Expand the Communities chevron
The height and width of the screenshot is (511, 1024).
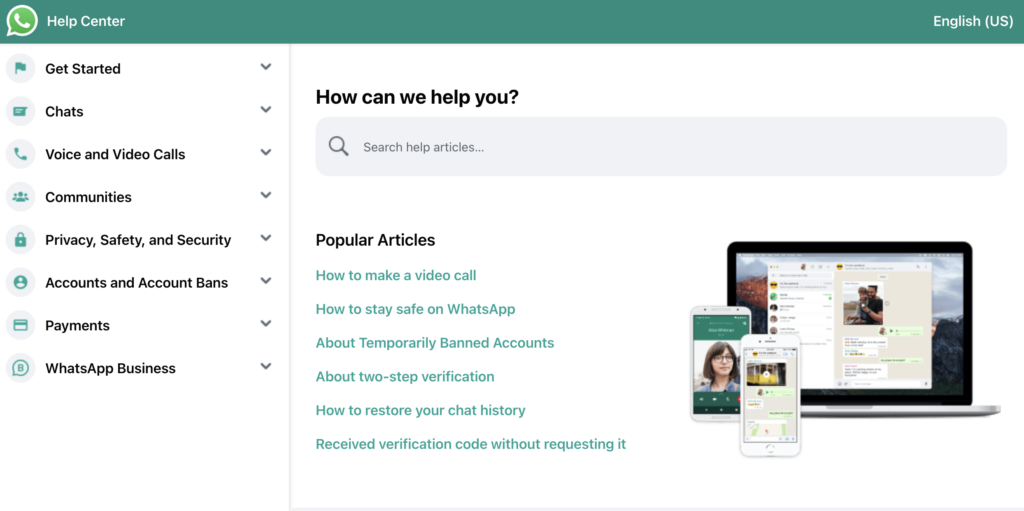(266, 195)
